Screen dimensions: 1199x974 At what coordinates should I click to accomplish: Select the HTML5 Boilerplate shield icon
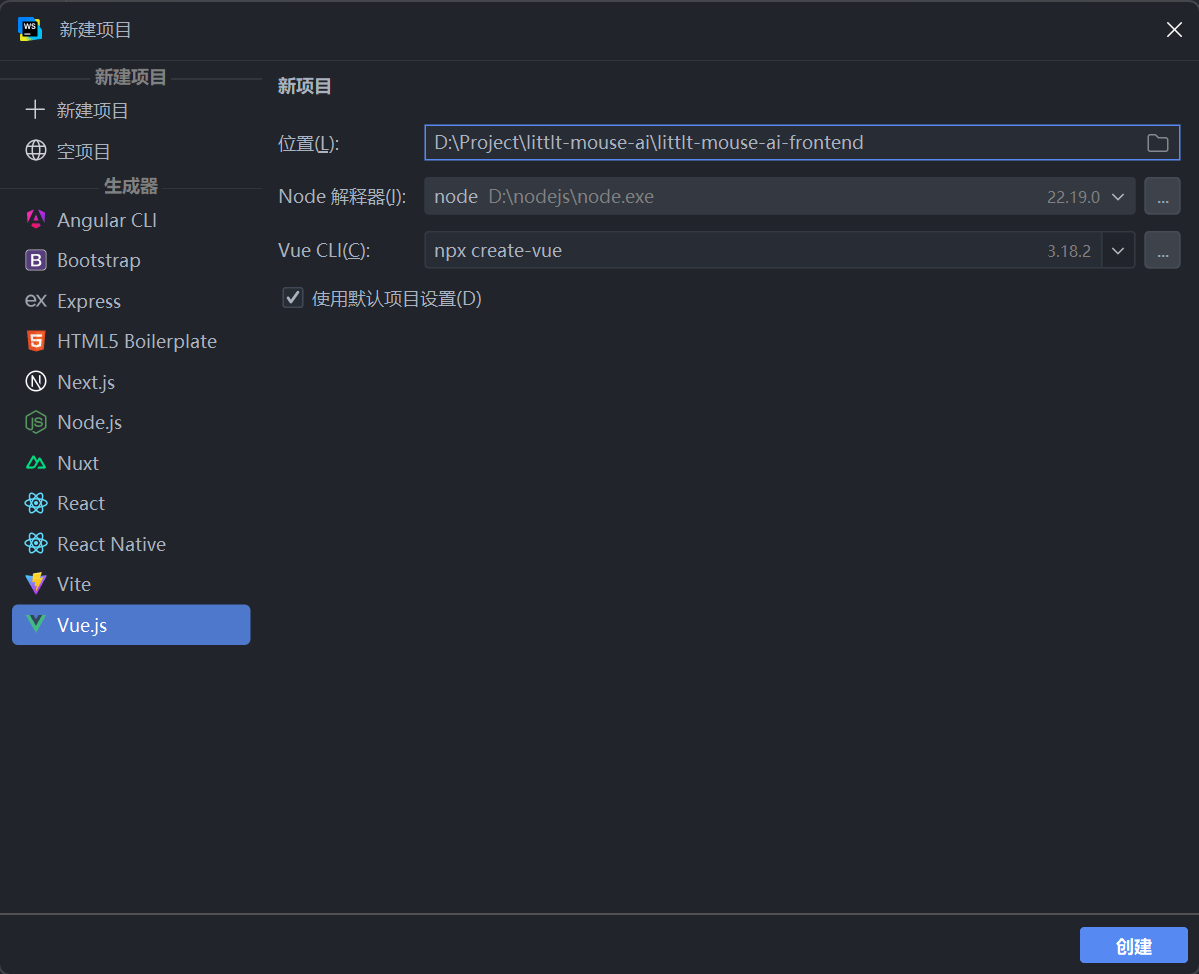tap(36, 341)
